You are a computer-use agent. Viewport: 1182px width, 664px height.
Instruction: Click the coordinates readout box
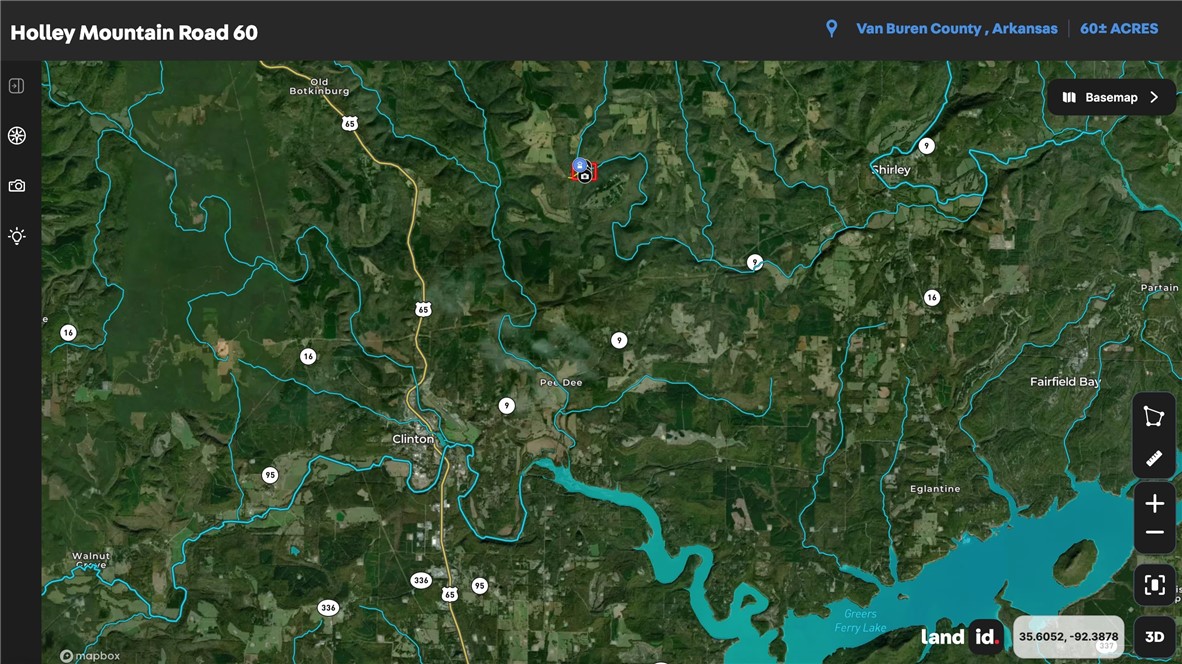tap(1068, 637)
